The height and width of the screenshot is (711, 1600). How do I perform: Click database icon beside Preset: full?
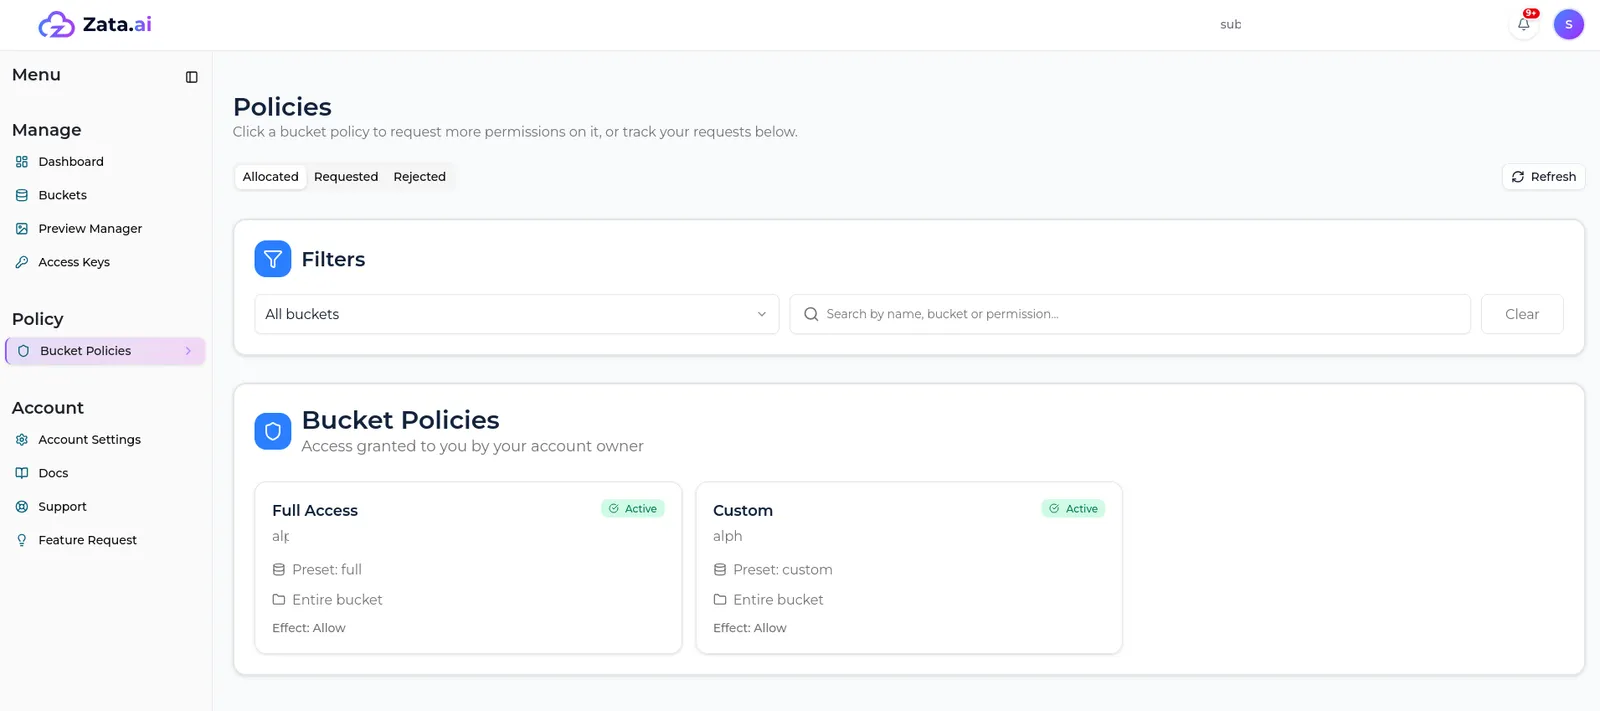pos(279,570)
